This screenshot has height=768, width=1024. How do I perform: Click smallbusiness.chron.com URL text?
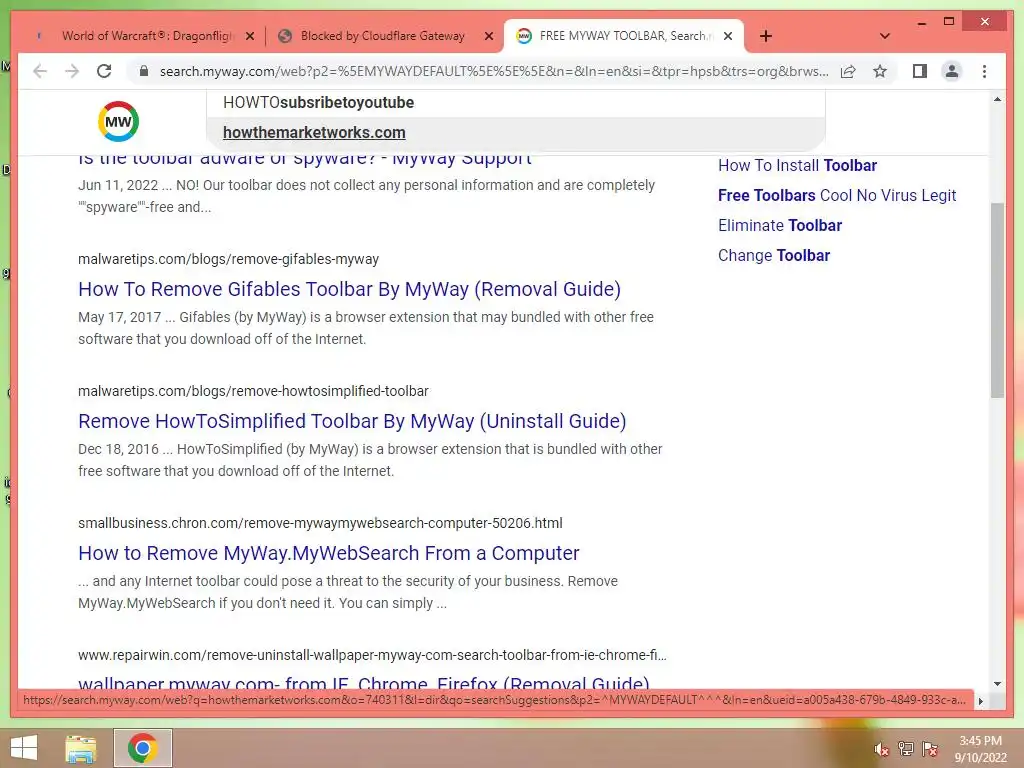coord(320,523)
